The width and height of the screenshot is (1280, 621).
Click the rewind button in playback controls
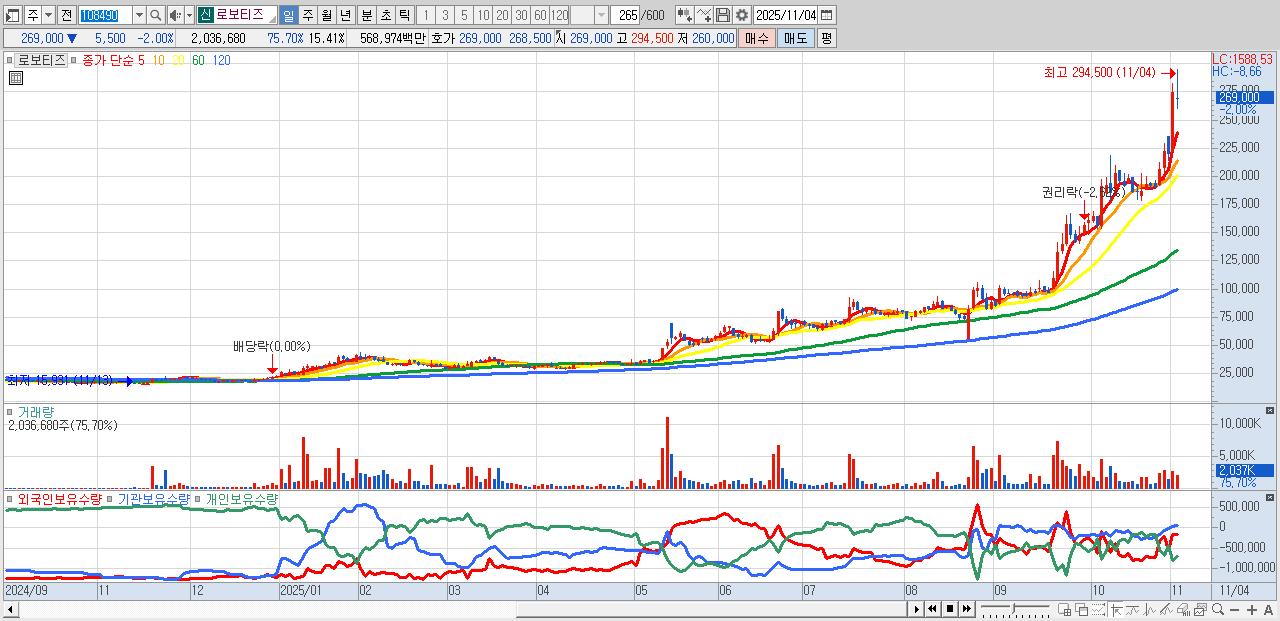pyautogui.click(x=932, y=609)
